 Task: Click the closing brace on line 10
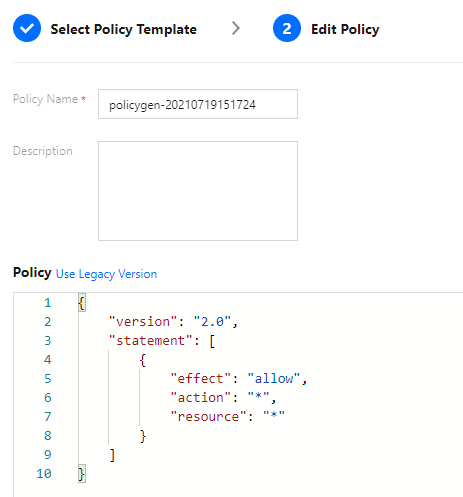[x=82, y=474]
